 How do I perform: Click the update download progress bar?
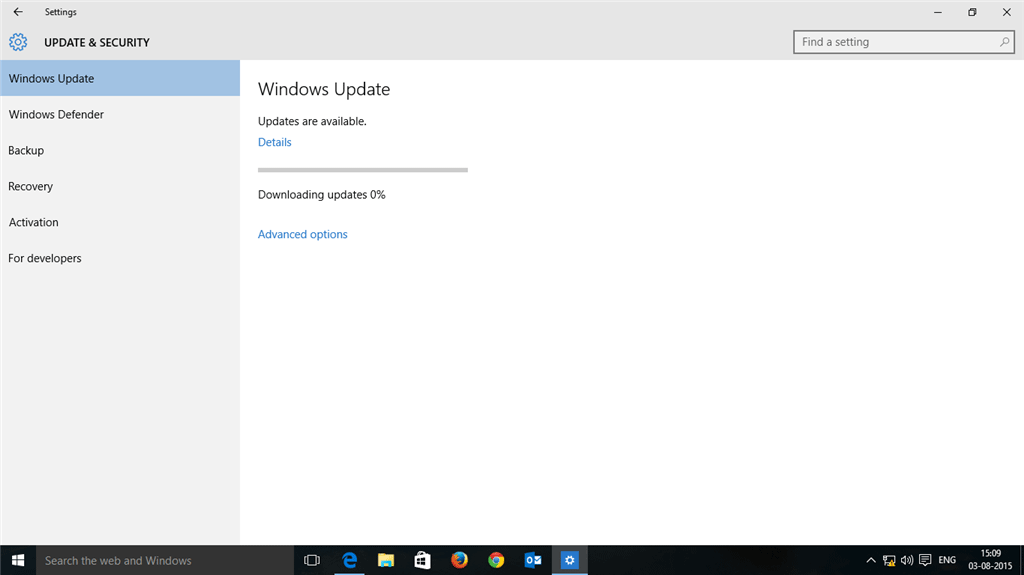coord(362,170)
